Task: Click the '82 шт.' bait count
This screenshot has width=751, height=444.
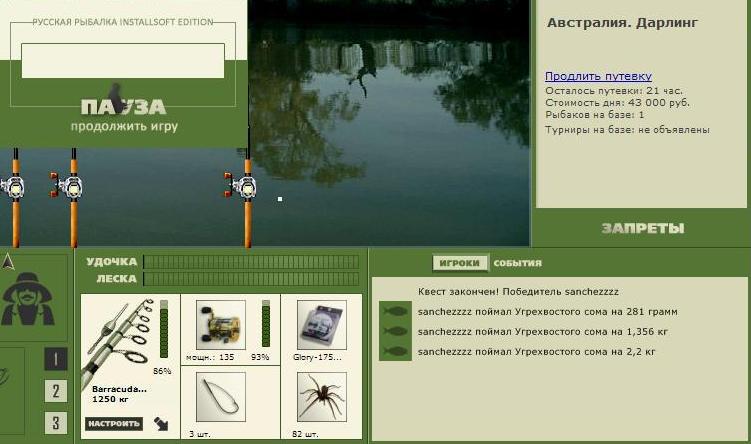Action: coord(305,434)
